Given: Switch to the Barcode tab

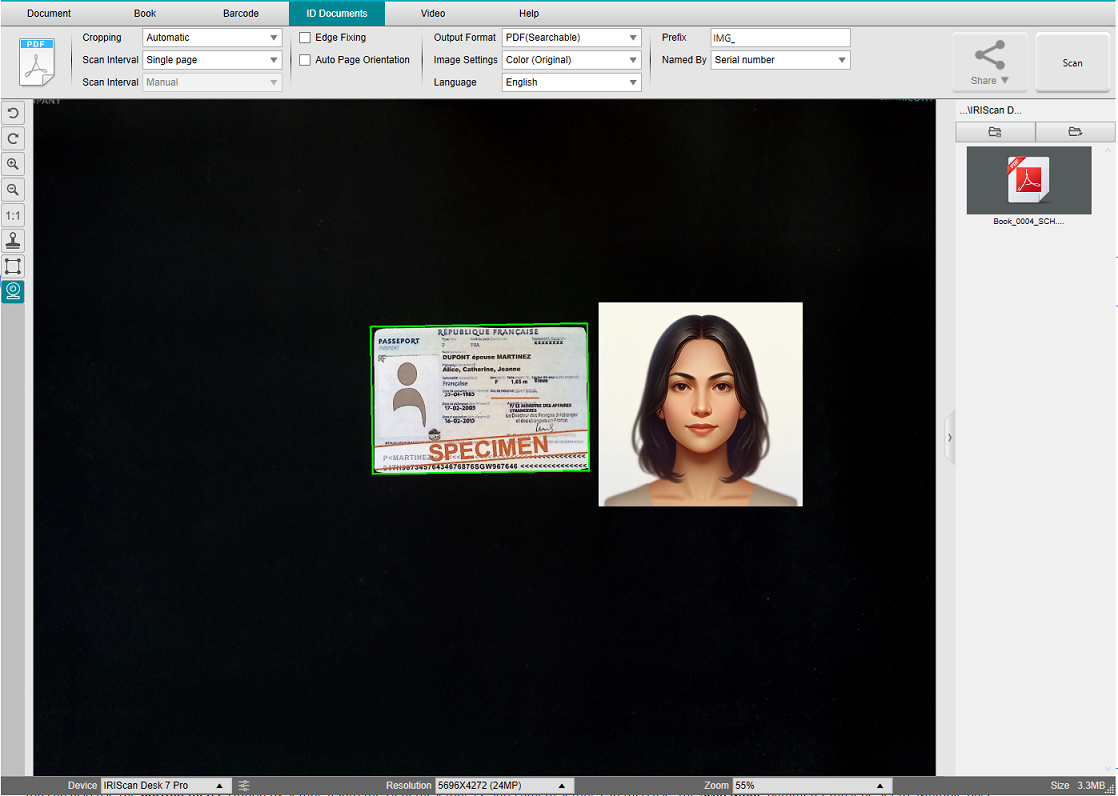Looking at the screenshot, I should (241, 14).
